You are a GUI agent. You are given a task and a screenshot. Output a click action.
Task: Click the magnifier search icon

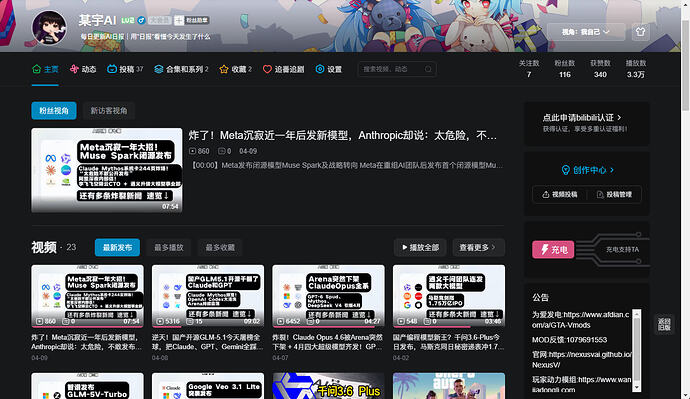428,69
